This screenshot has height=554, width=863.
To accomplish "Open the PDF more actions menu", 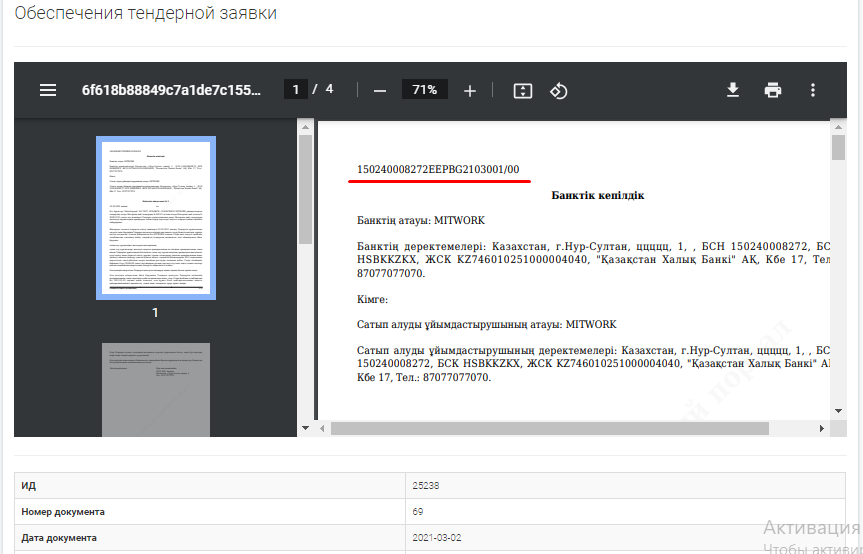I will click(813, 90).
